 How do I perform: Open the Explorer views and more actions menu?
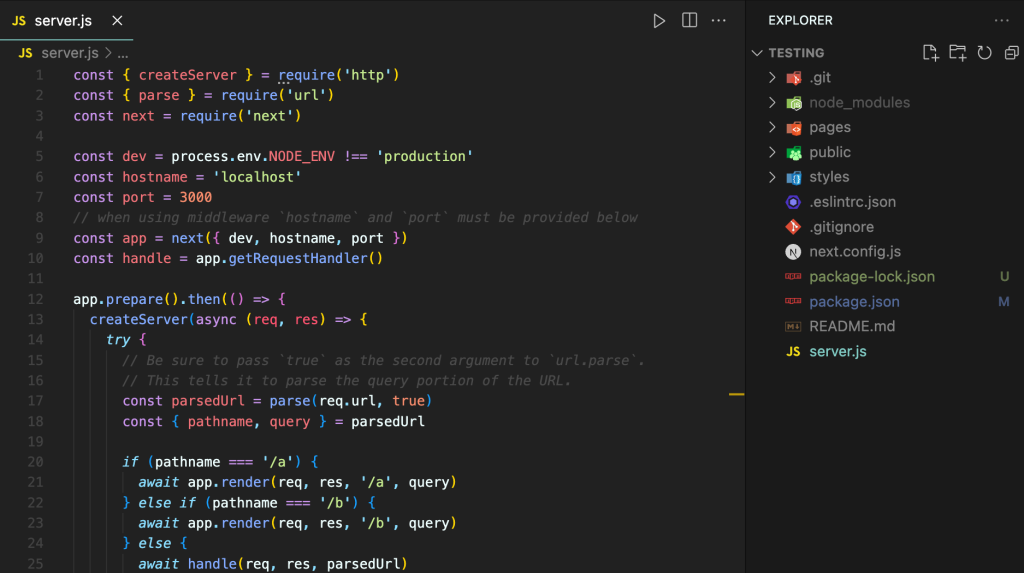pyautogui.click(x=1001, y=21)
